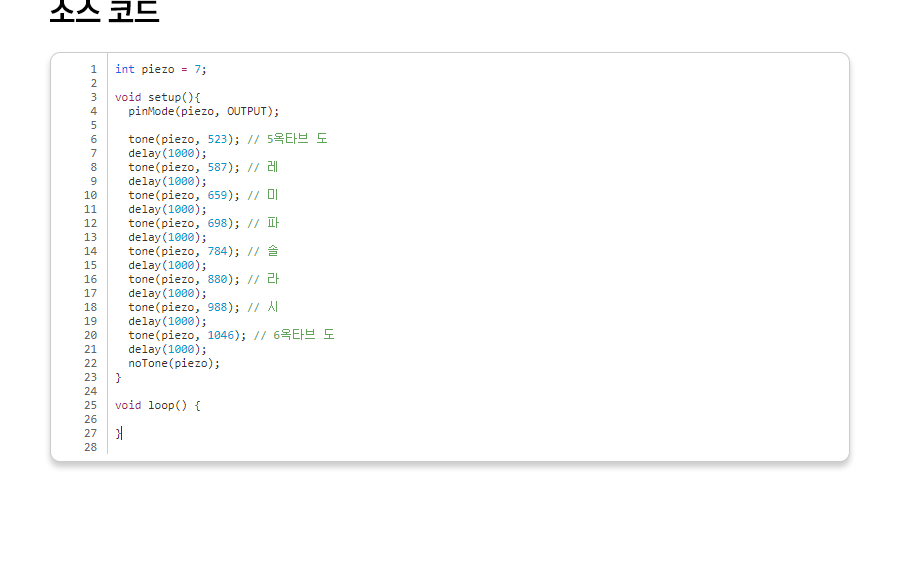Screen dimensions: 900x561
Task: Click the '소스 코드' heading
Action: [104, 12]
